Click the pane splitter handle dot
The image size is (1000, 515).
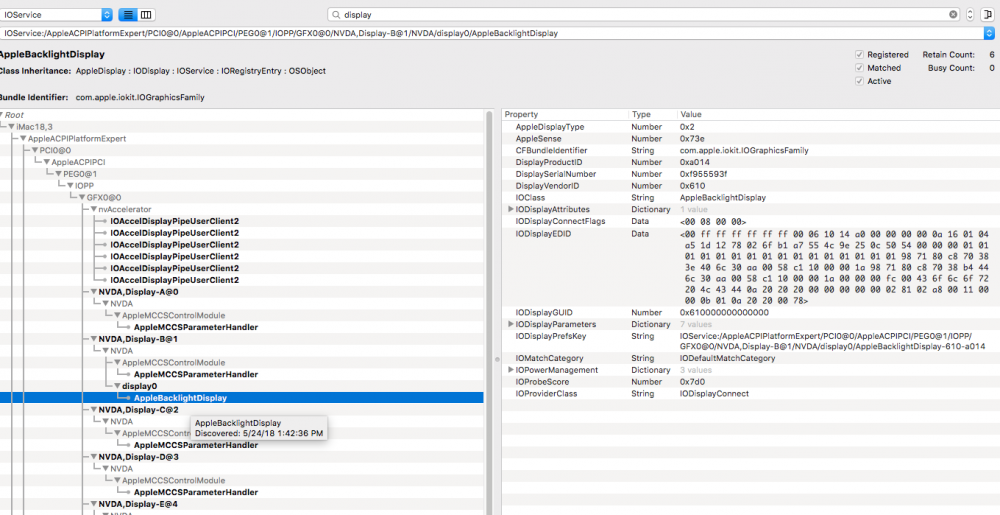(497, 359)
